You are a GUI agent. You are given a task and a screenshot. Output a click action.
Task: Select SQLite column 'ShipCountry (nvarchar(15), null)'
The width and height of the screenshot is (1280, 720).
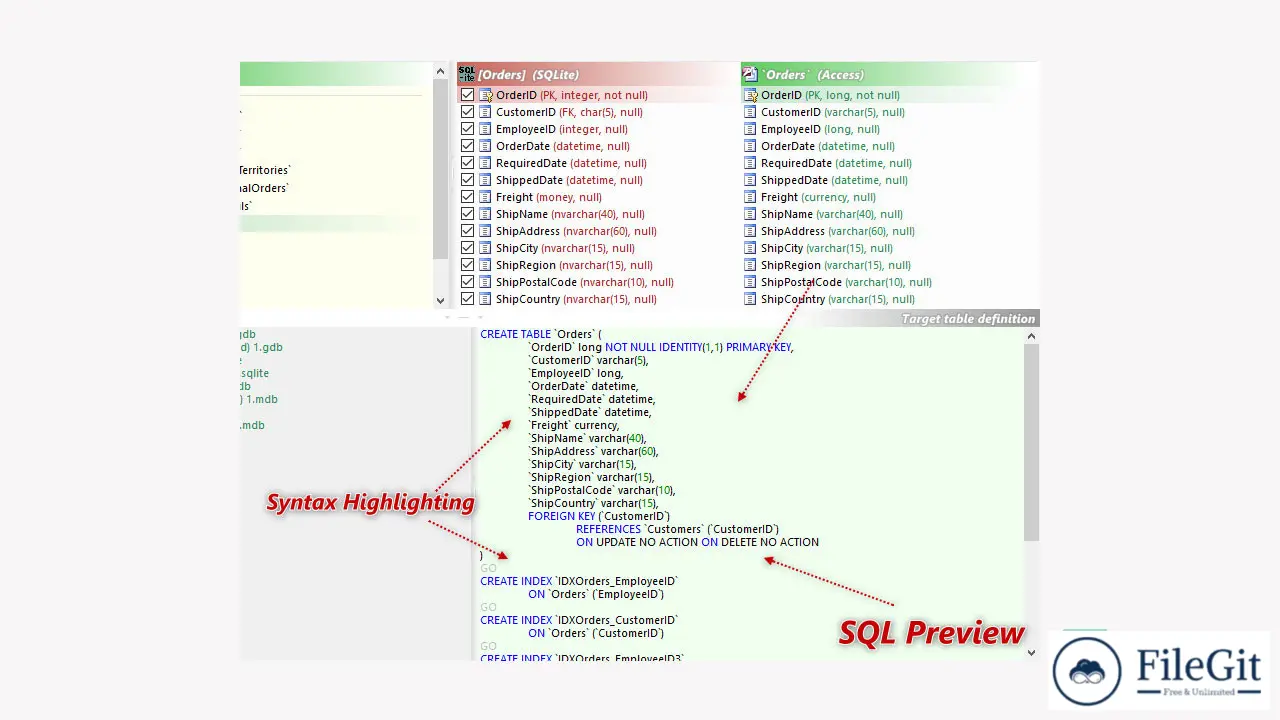pos(576,299)
